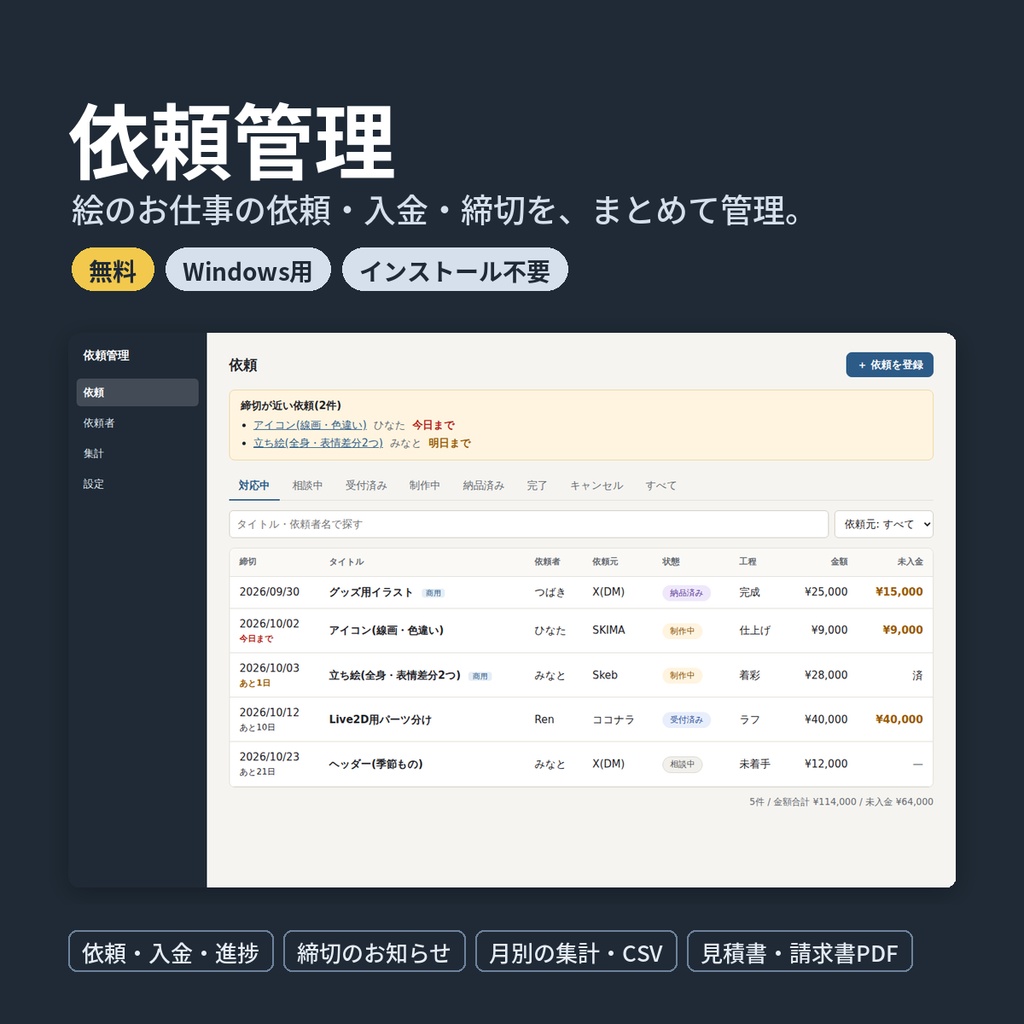Image resolution: width=1024 pixels, height=1024 pixels.
Task: Switch to the 納品済み tab
Action: point(483,485)
